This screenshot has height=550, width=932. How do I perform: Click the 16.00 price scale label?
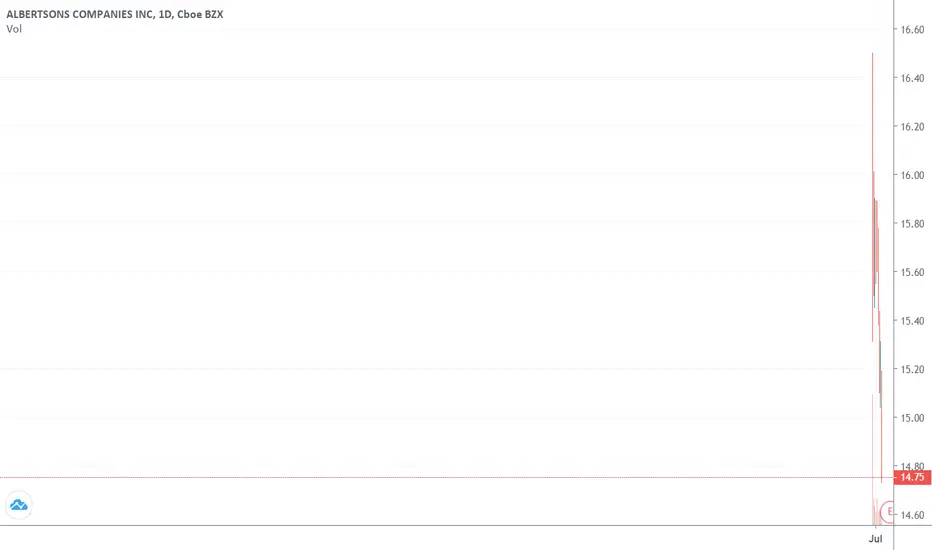(x=912, y=175)
